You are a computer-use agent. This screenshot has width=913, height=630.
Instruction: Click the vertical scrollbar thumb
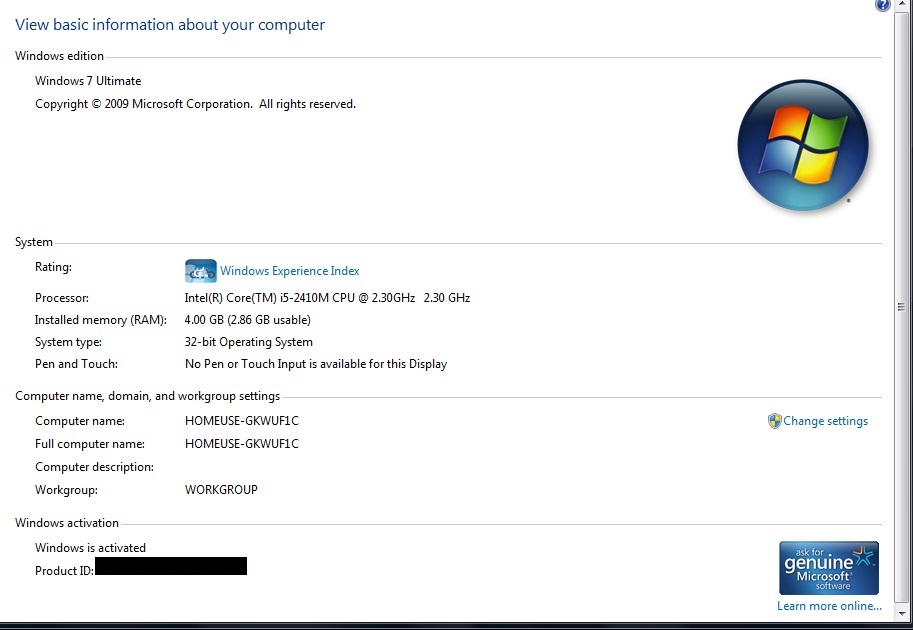click(901, 307)
